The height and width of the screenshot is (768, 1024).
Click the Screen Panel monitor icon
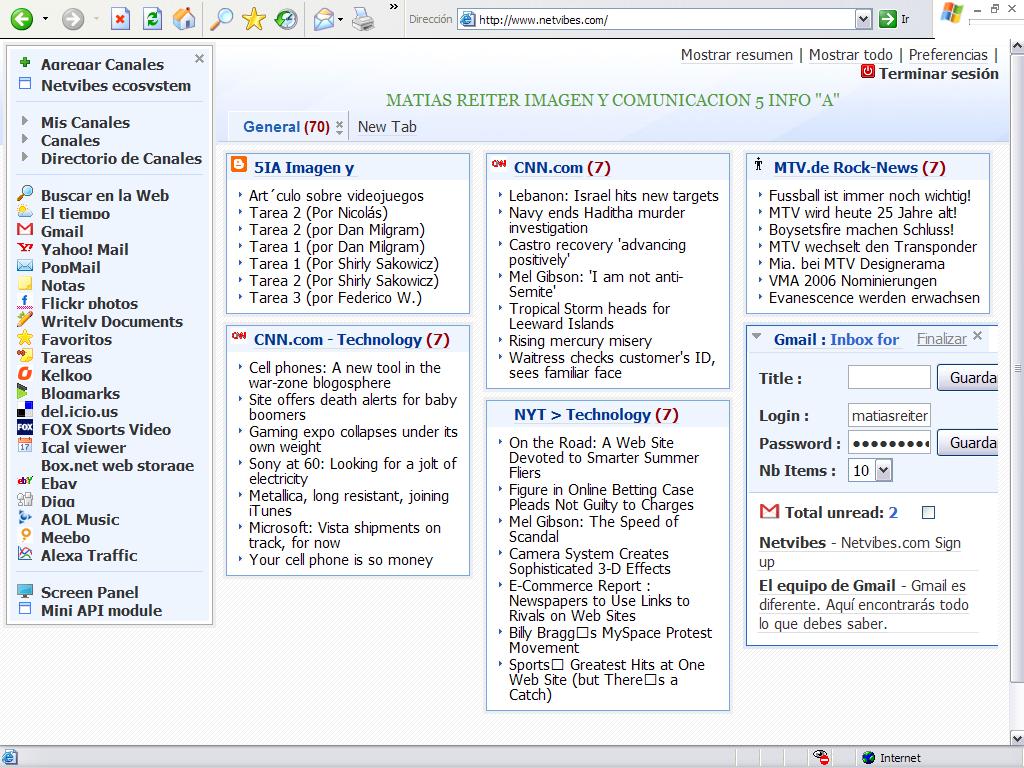pos(25,591)
